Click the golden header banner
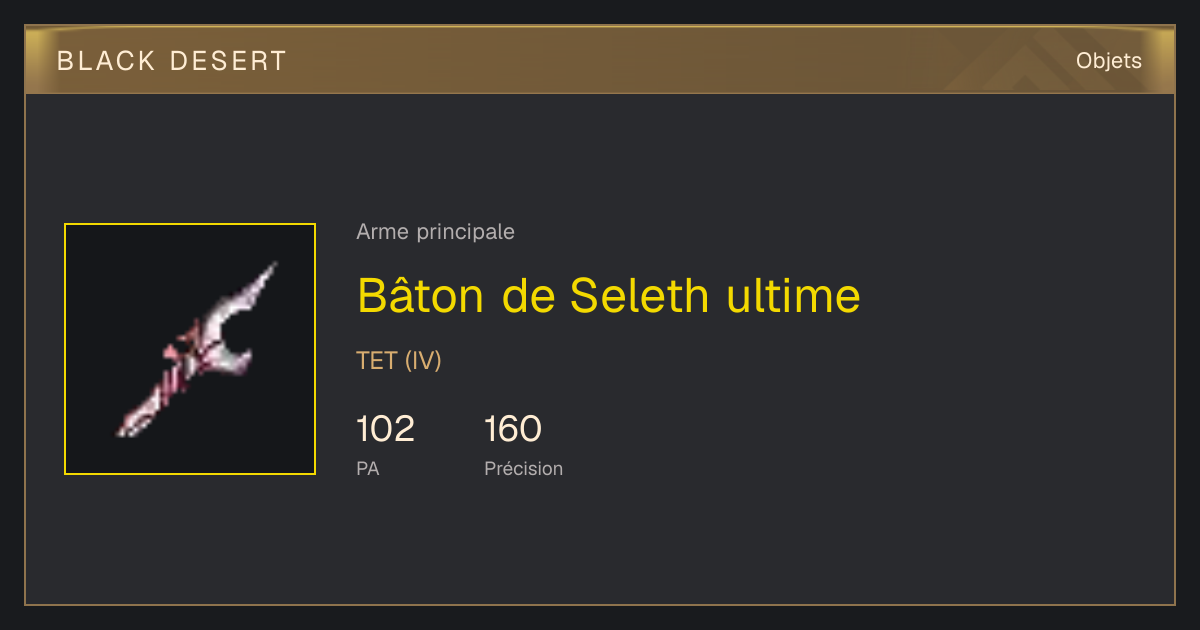Image resolution: width=1200 pixels, height=630 pixels. click(600, 60)
